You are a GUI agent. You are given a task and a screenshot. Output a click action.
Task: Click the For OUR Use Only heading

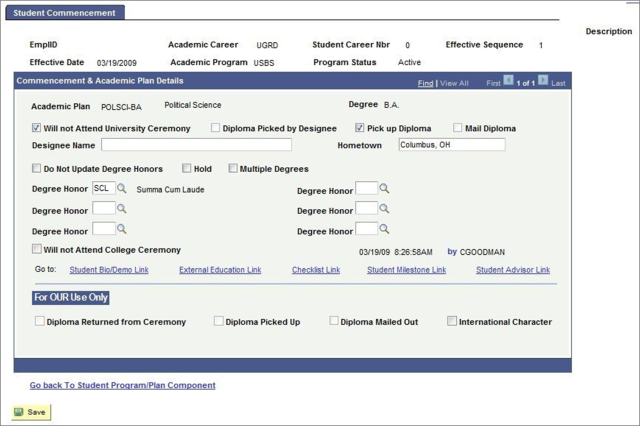[71, 297]
